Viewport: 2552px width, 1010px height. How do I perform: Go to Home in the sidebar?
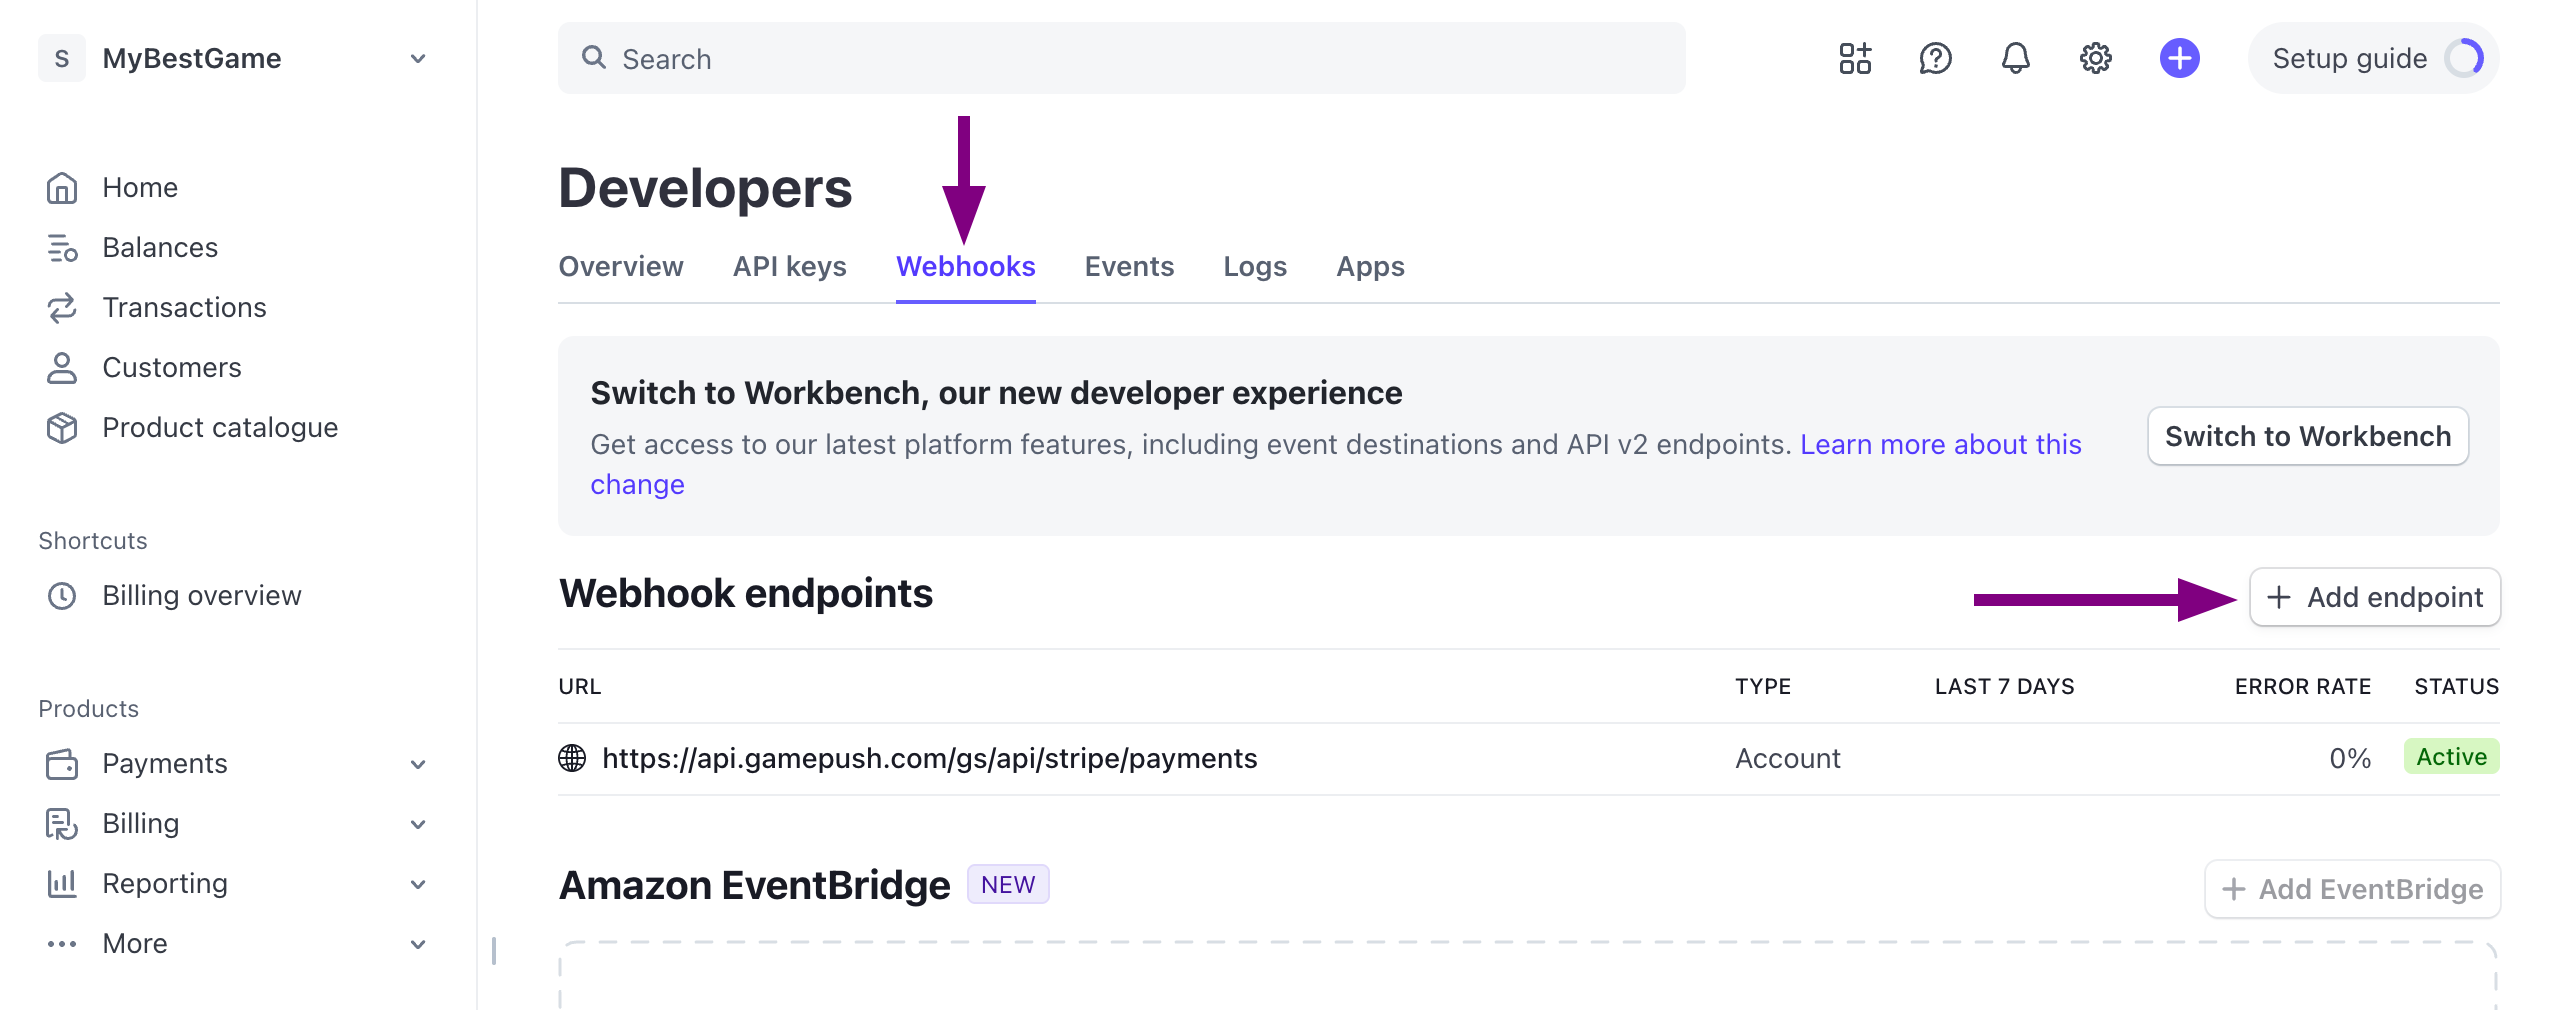[140, 188]
